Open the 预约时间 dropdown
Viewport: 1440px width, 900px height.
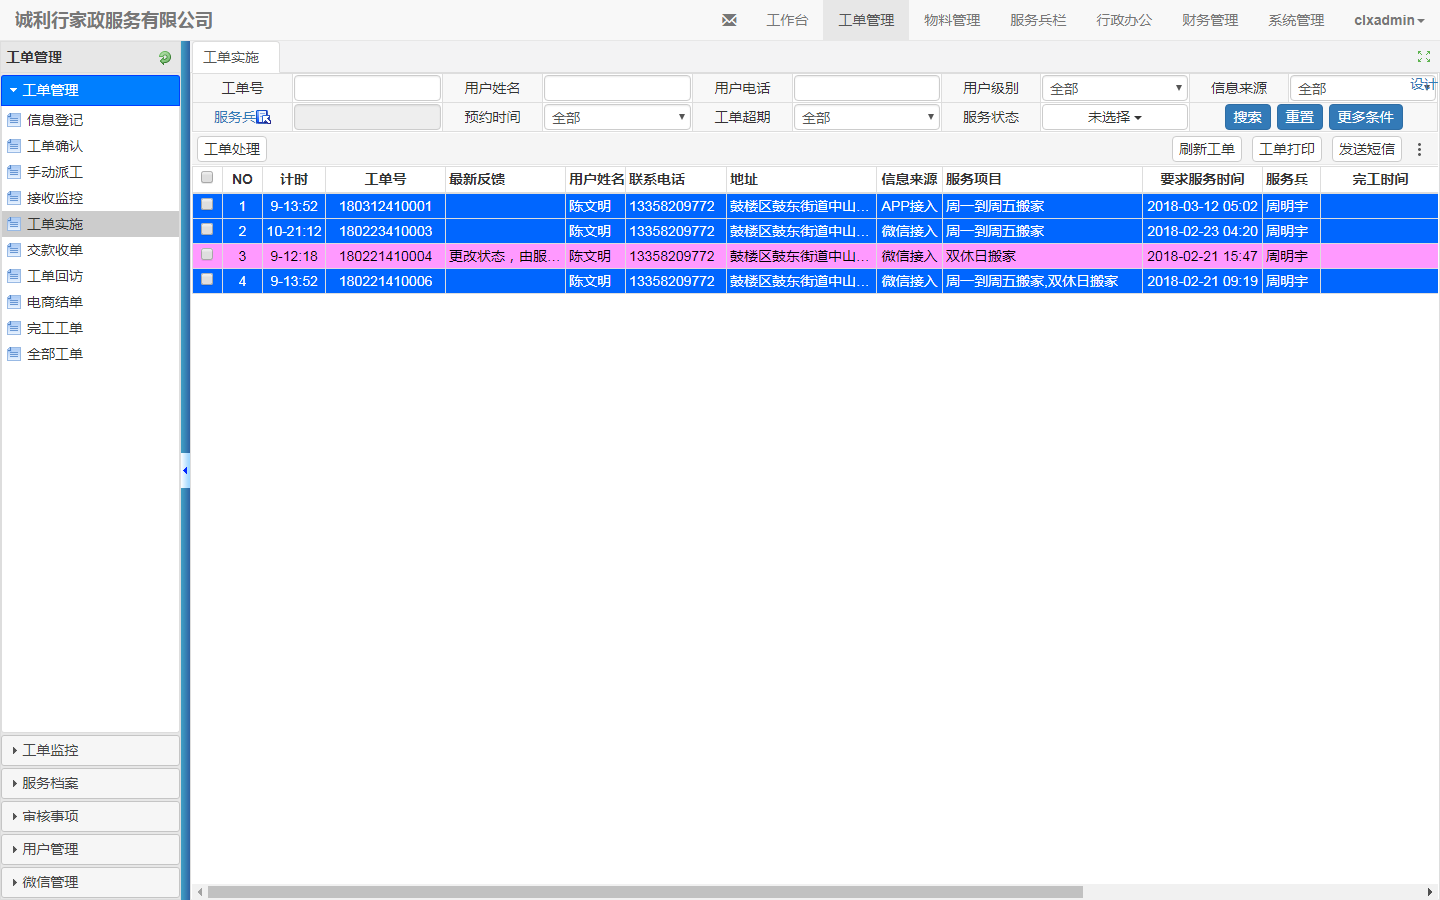point(617,118)
